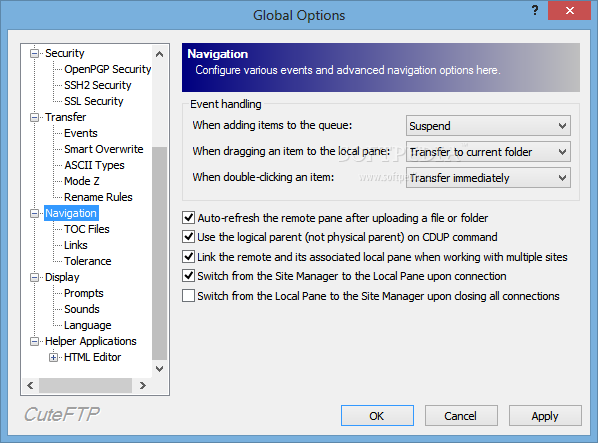Click the horizontal scrollbar right arrow
The image size is (598, 443).
pyautogui.click(x=143, y=385)
